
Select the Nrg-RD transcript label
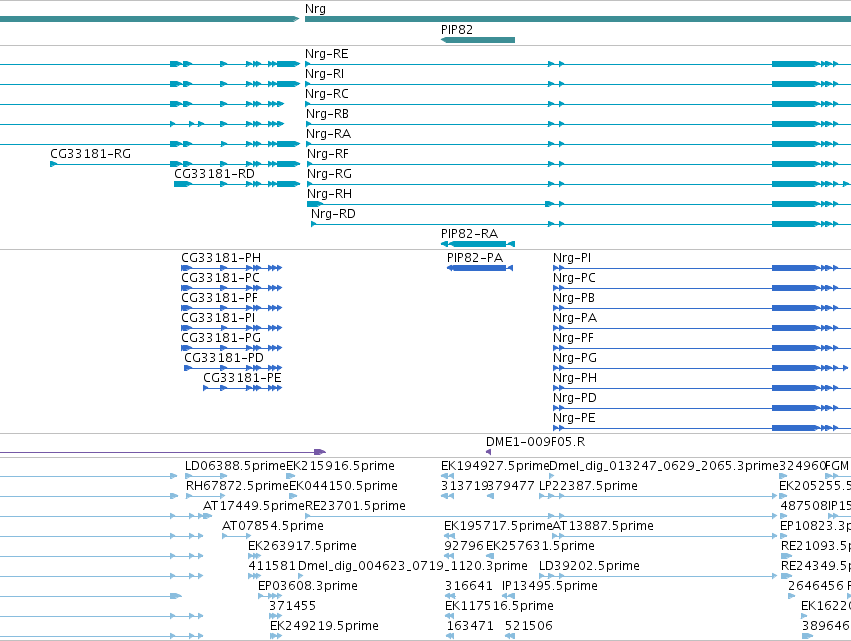(x=333, y=214)
